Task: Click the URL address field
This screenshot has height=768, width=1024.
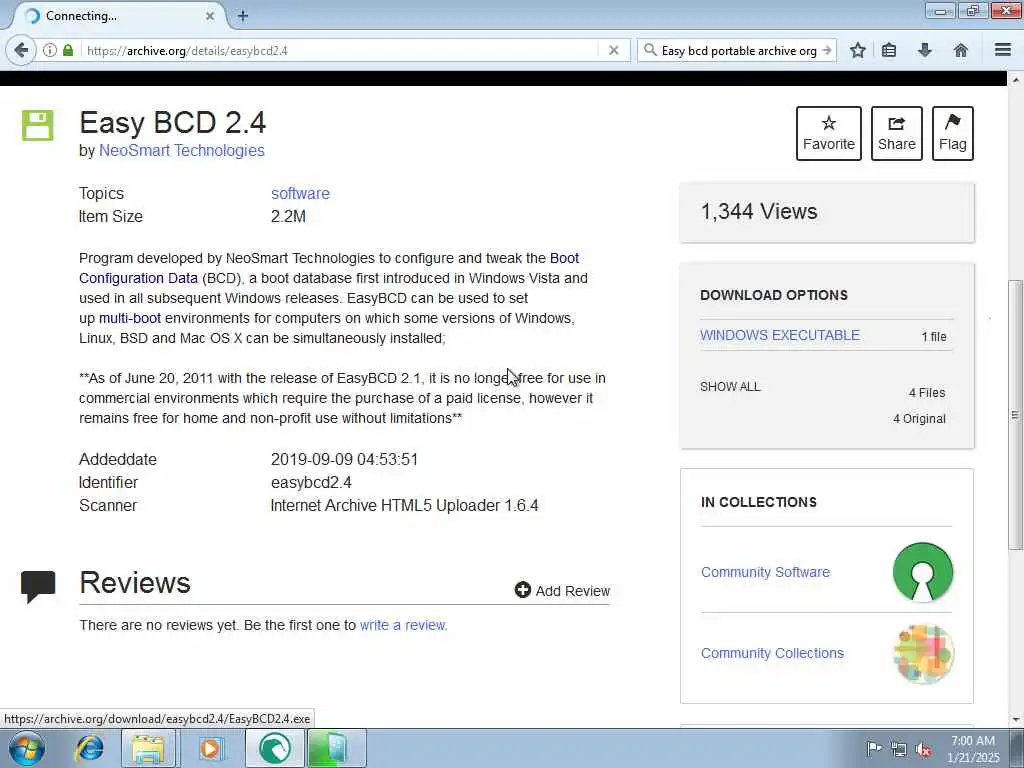Action: (340, 50)
